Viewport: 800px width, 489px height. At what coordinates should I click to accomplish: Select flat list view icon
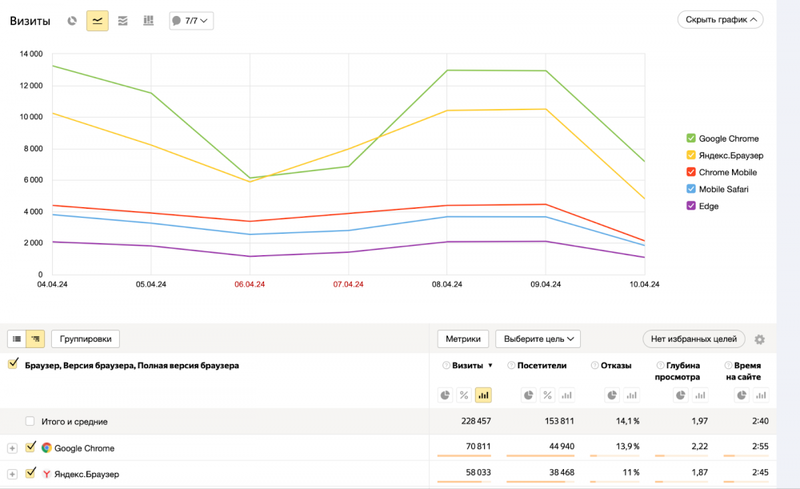tap(16, 339)
